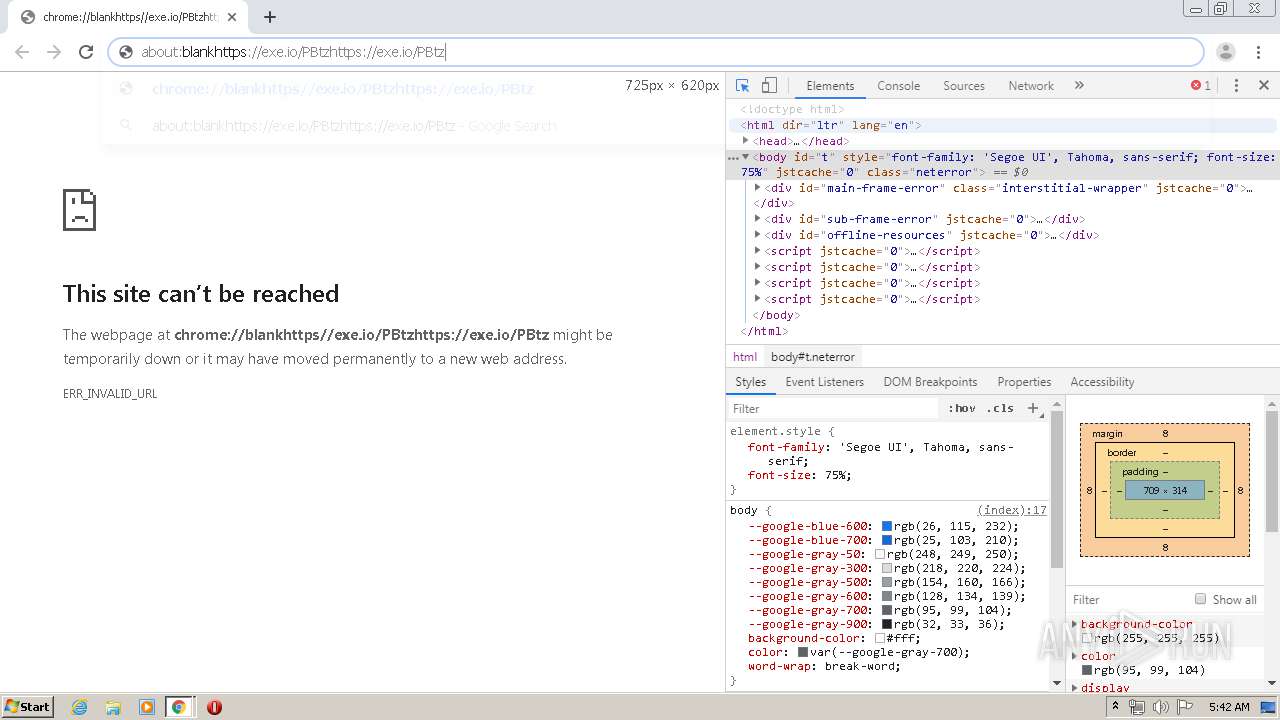The height and width of the screenshot is (720, 1280).
Task: Show hidden tray icons arrow
Action: (x=1115, y=707)
